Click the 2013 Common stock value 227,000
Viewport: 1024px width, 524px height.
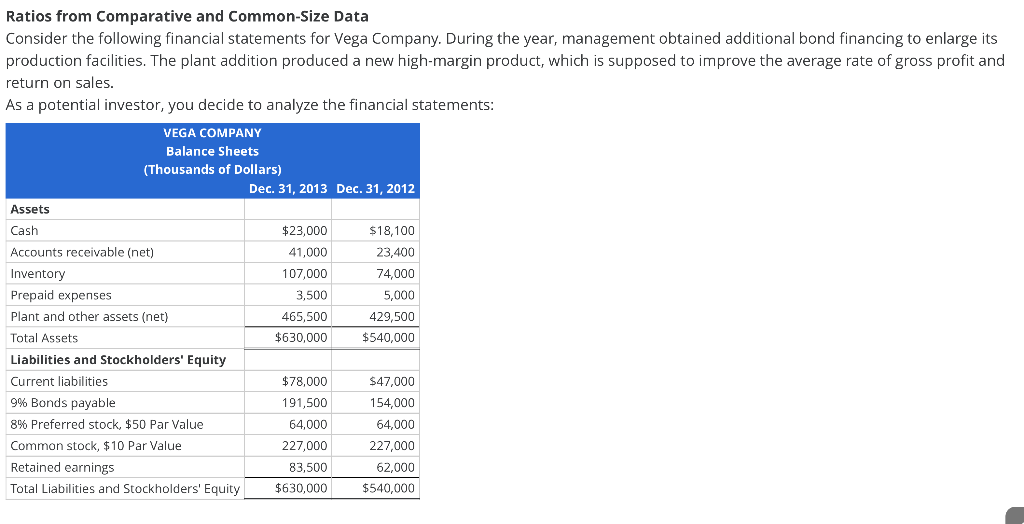305,446
